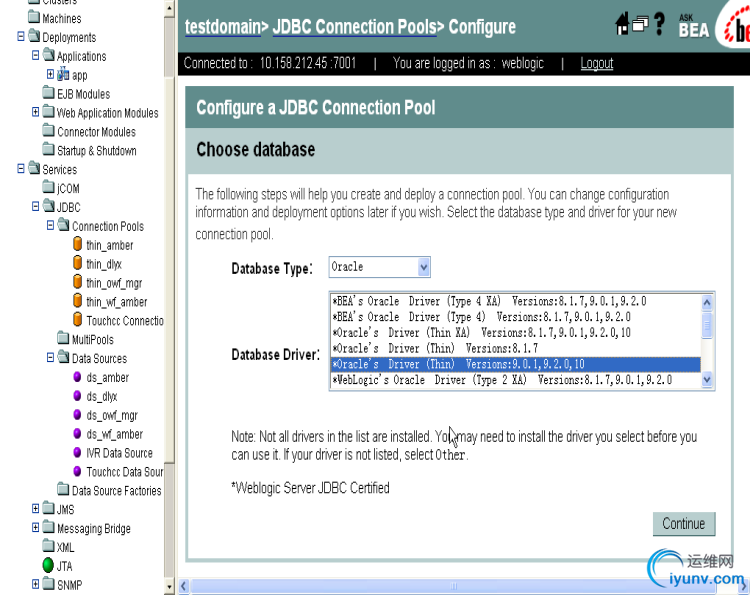The height and width of the screenshot is (595, 750).
Task: Click thin_dlyx connection pool icon
Action: tap(77, 263)
